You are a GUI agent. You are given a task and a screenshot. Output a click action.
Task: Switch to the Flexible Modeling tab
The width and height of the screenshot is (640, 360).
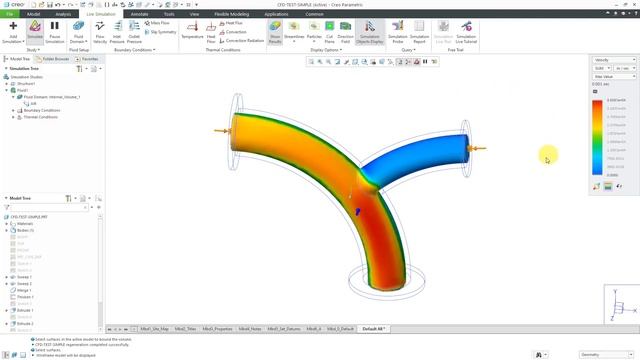click(x=231, y=14)
